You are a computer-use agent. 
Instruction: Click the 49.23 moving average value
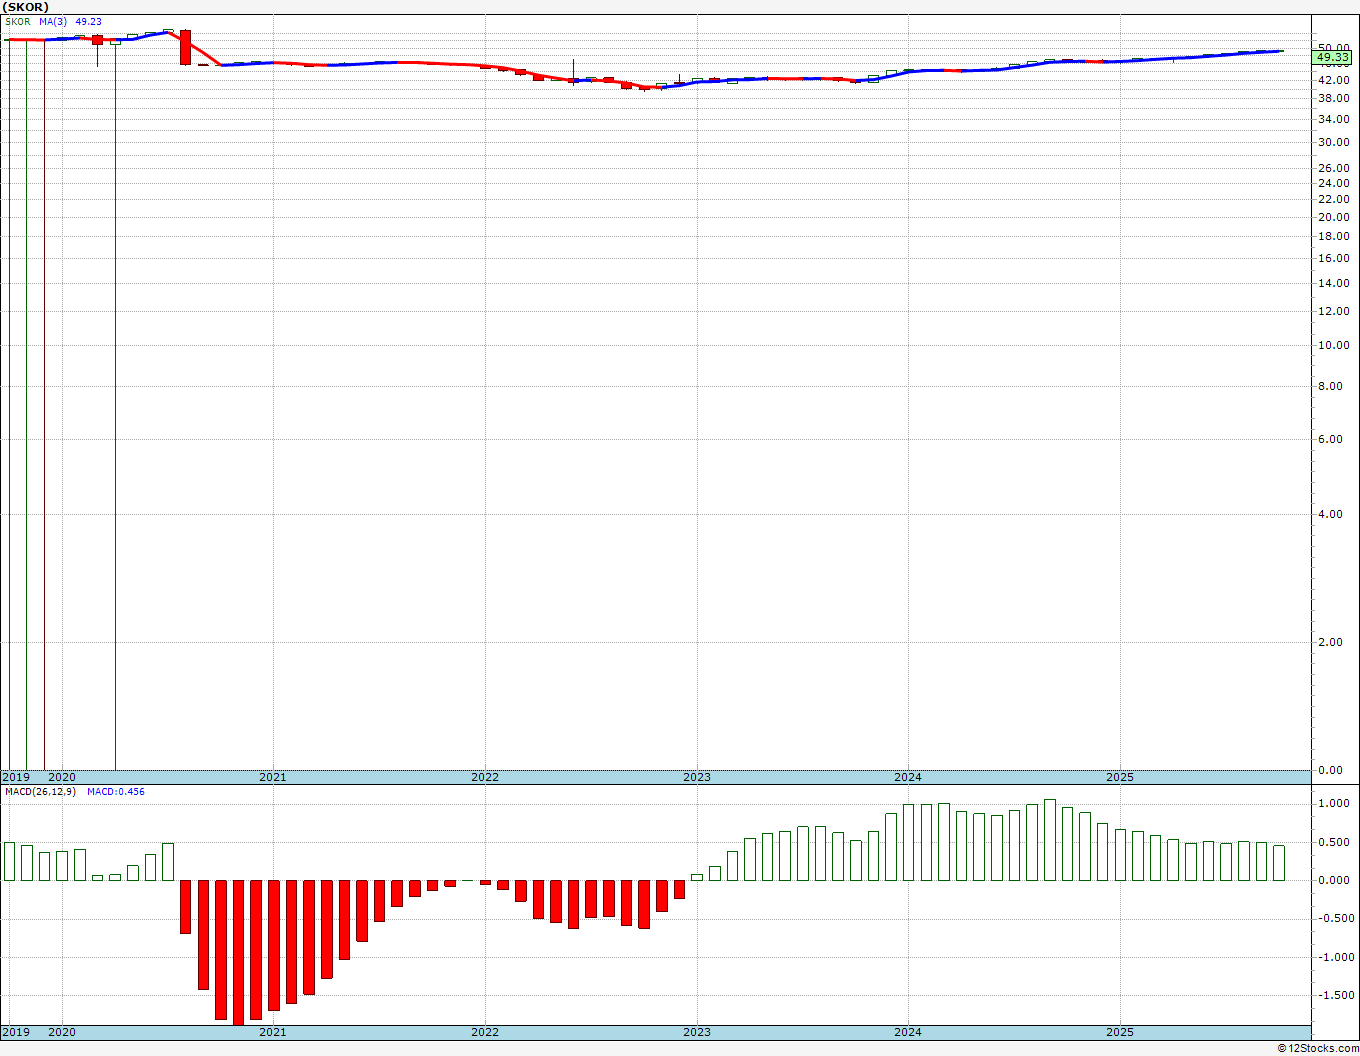89,22
